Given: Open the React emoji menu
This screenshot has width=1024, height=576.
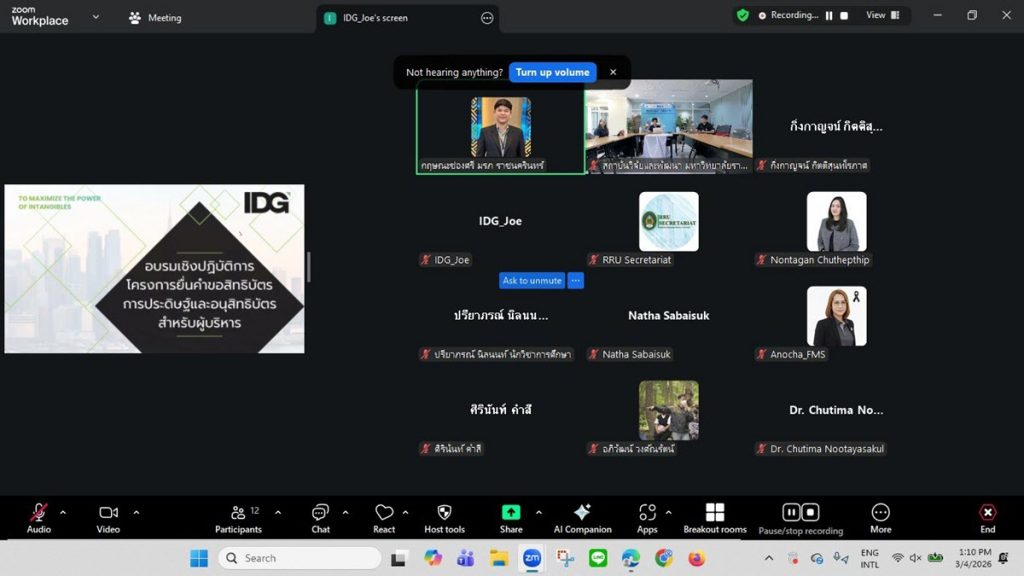Looking at the screenshot, I should pyautogui.click(x=384, y=517).
